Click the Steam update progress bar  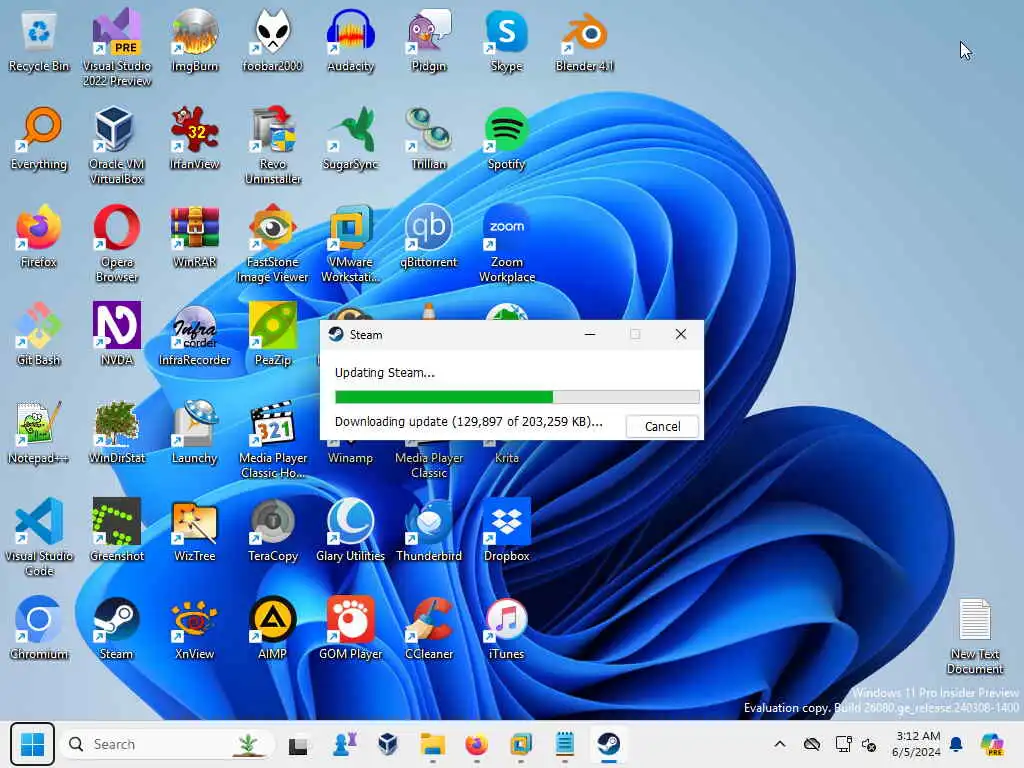click(517, 397)
